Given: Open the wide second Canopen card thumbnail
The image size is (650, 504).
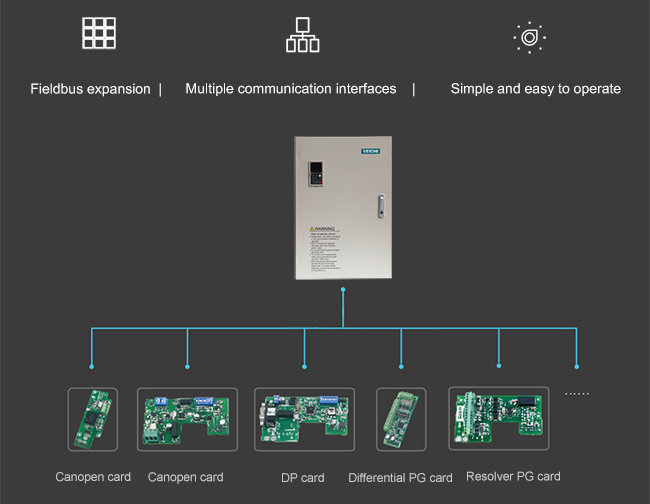Looking at the screenshot, I should (187, 419).
